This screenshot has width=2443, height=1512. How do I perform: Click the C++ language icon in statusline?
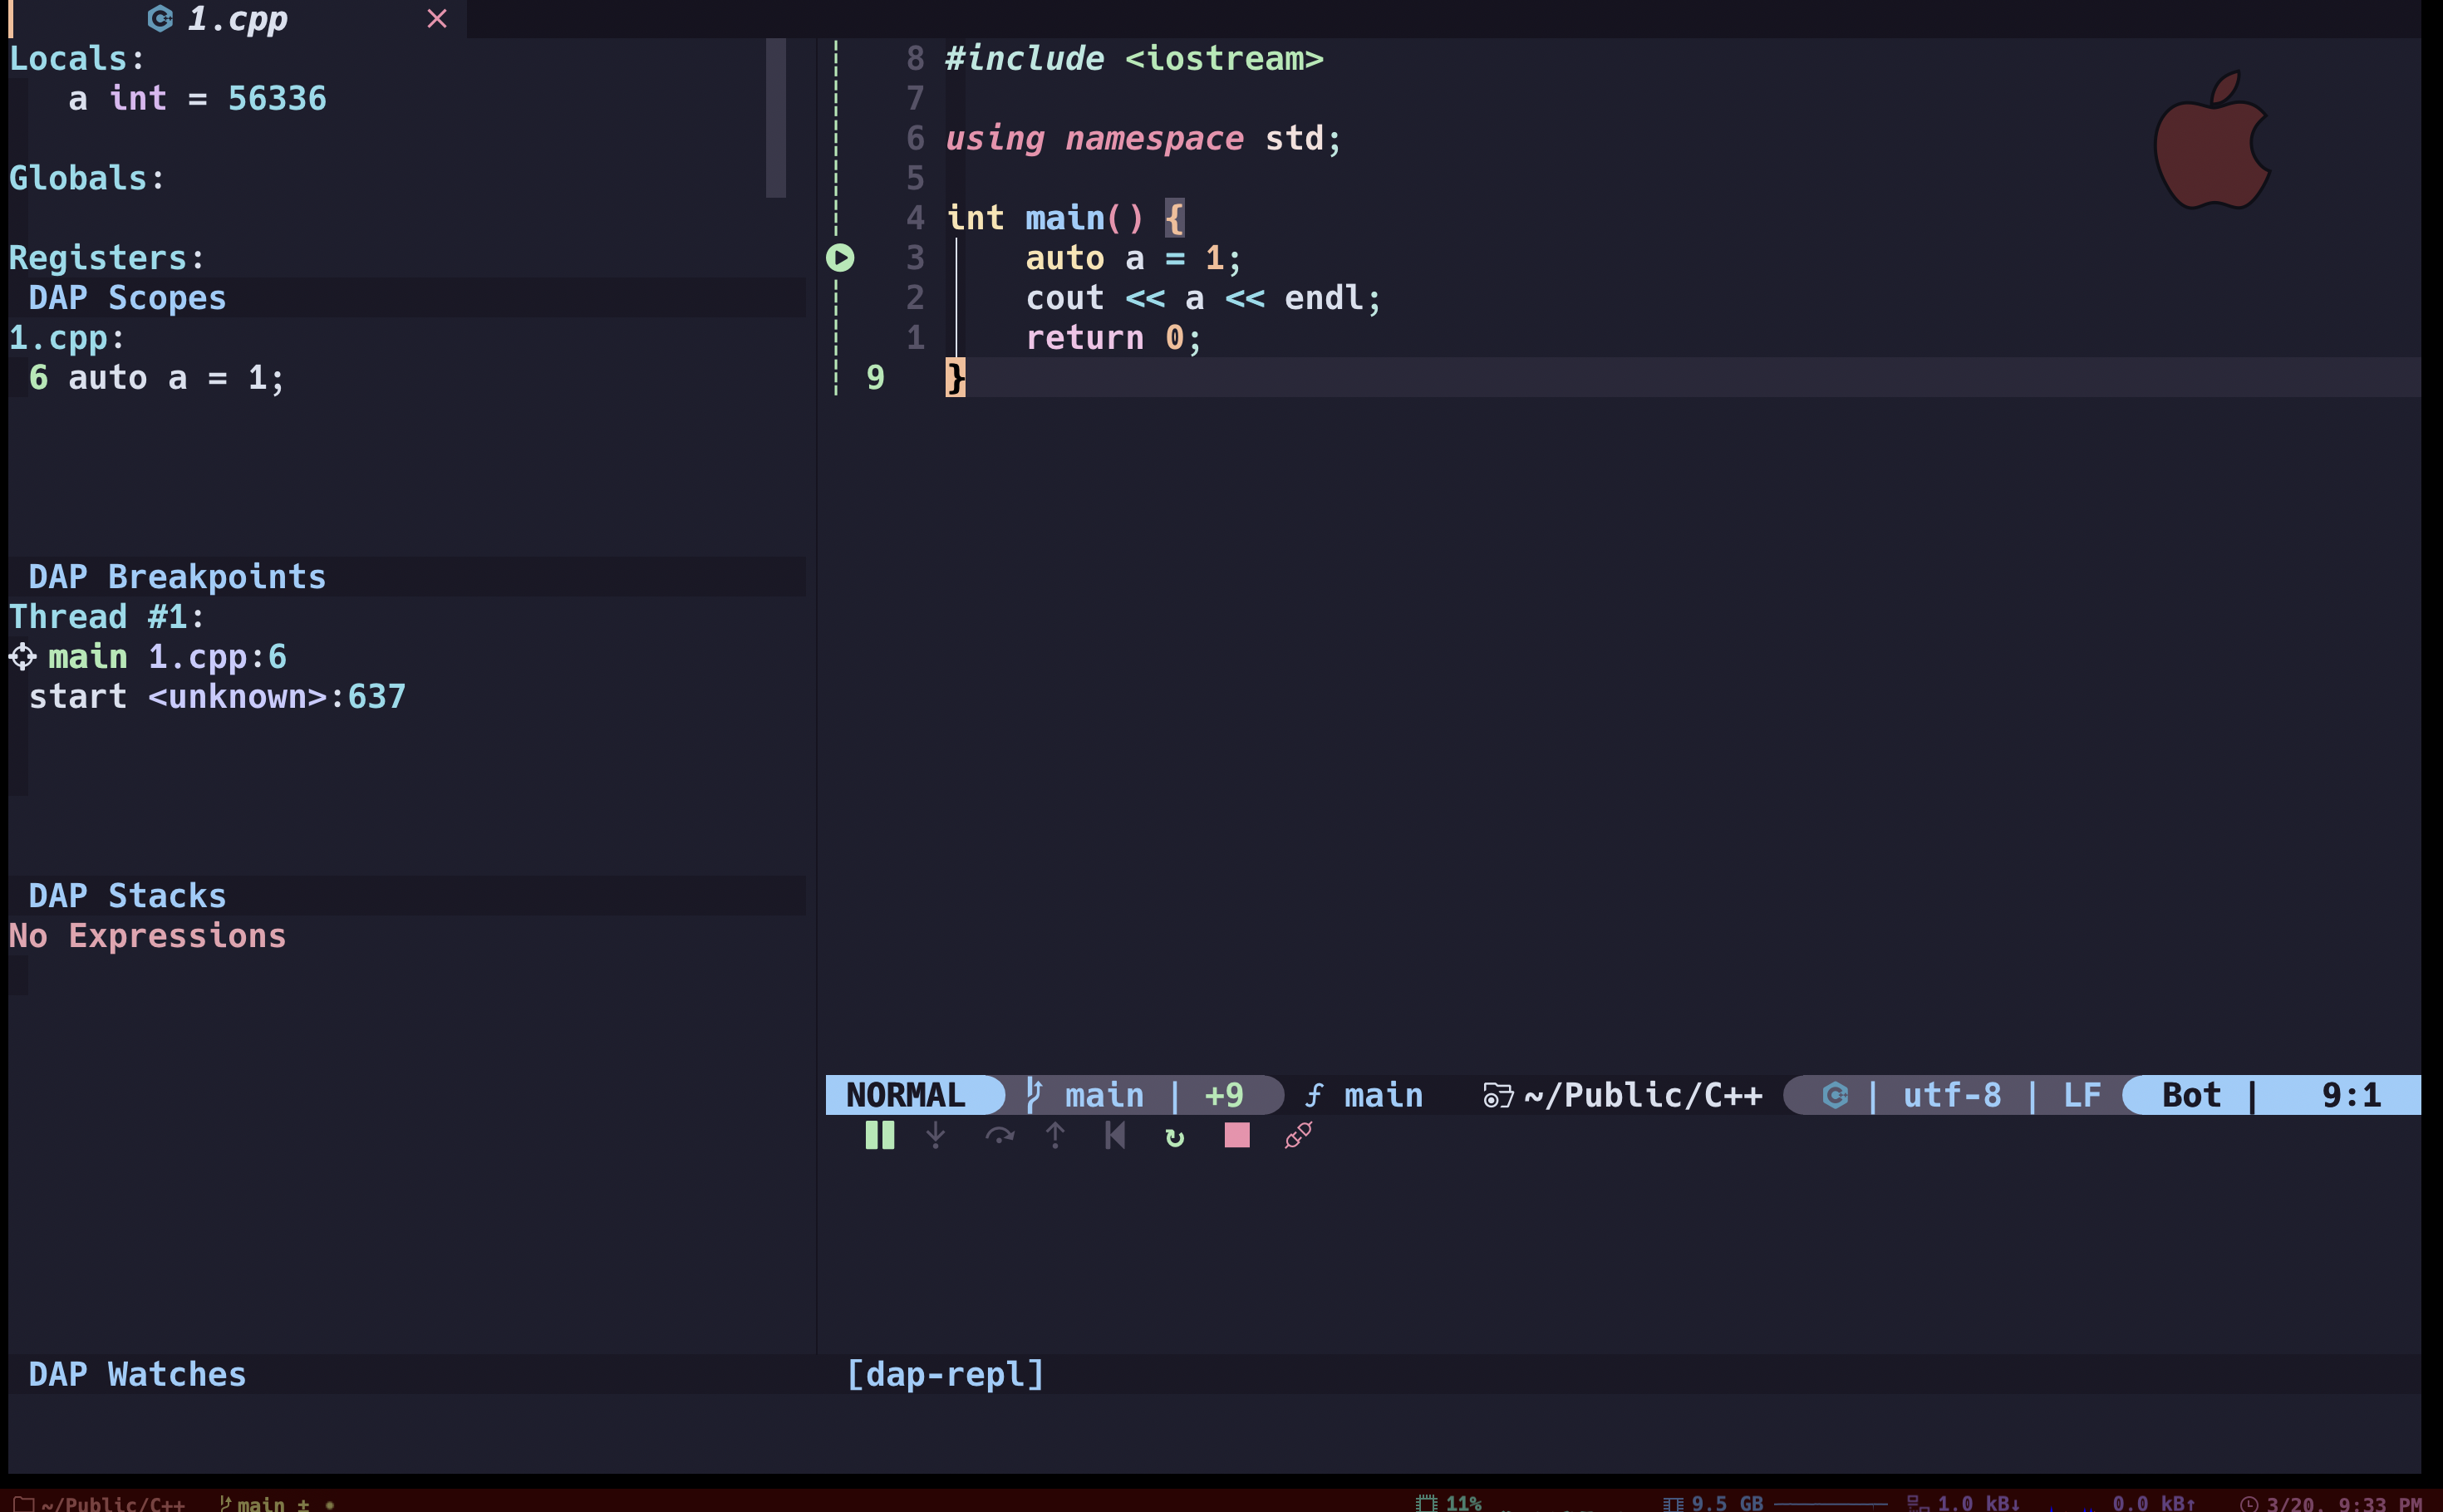[x=1835, y=1095]
